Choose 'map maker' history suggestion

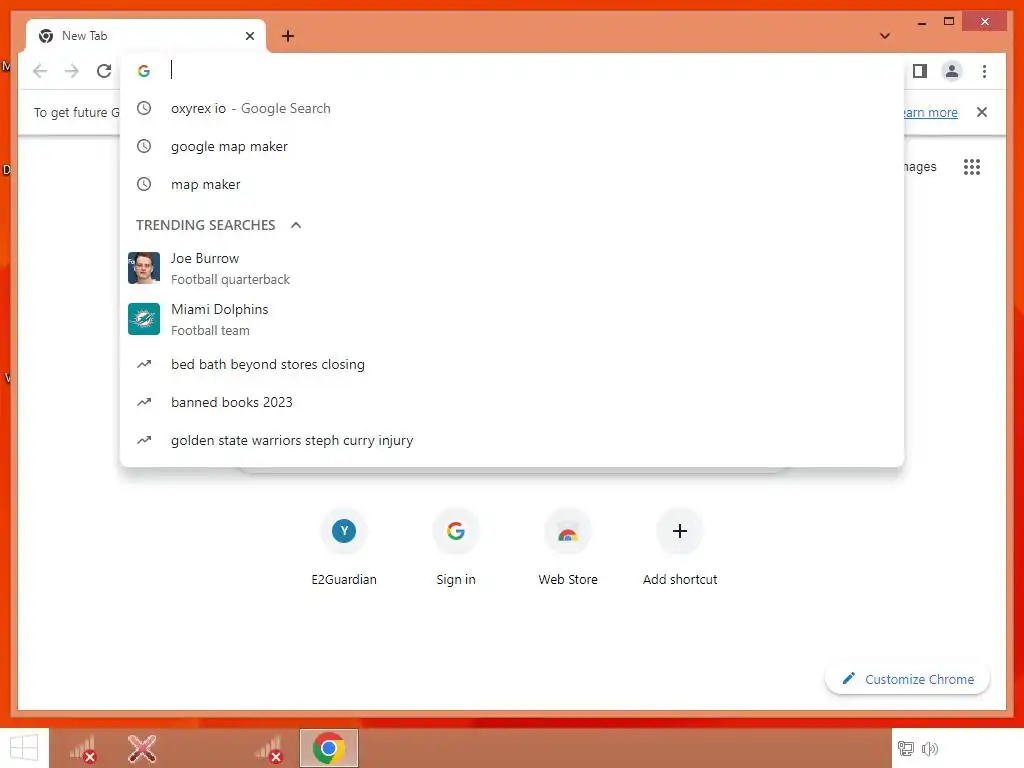point(512,184)
